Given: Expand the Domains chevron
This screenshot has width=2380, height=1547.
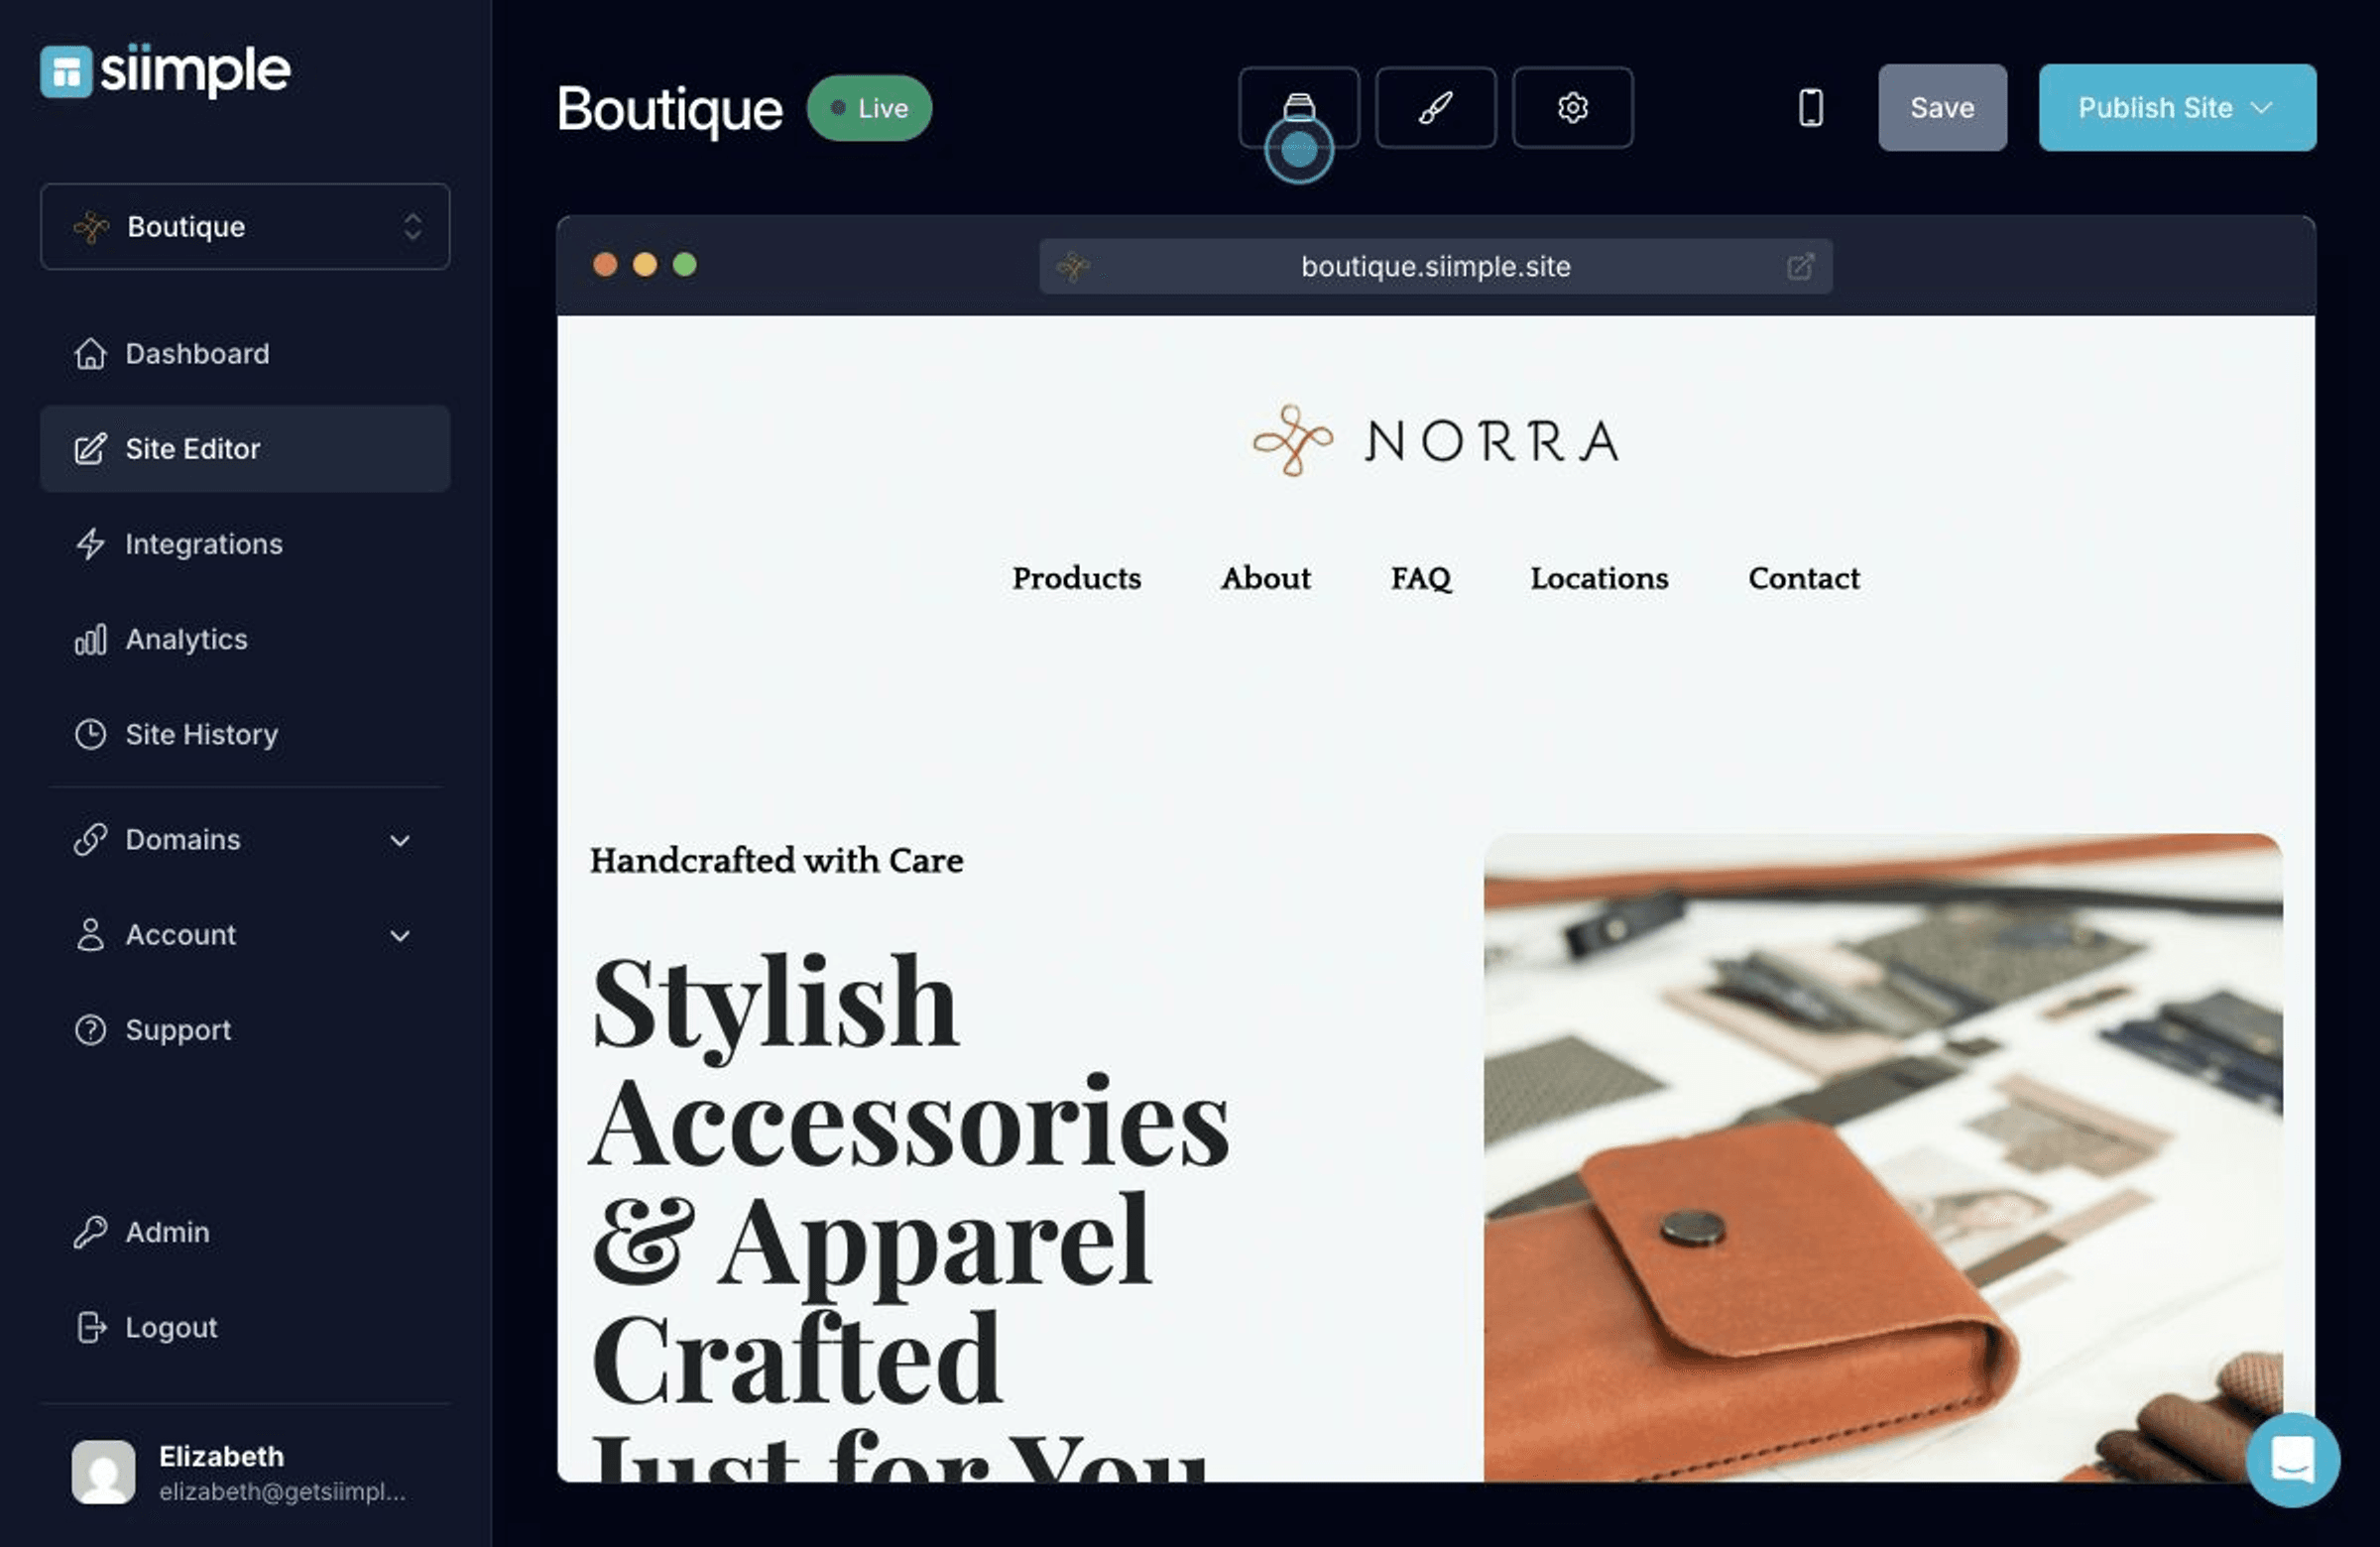Looking at the screenshot, I should coord(400,840).
